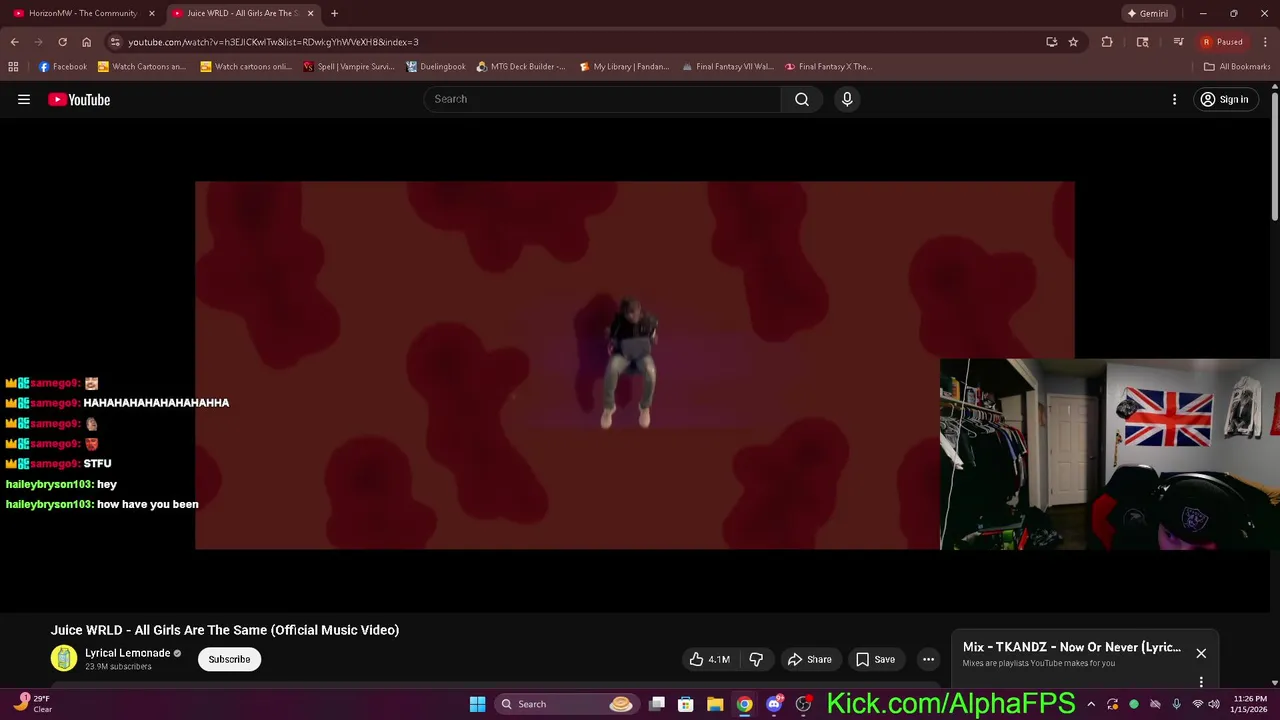This screenshot has height=720, width=1280.
Task: Open YouTube settings three-dot menu
Action: (1175, 99)
